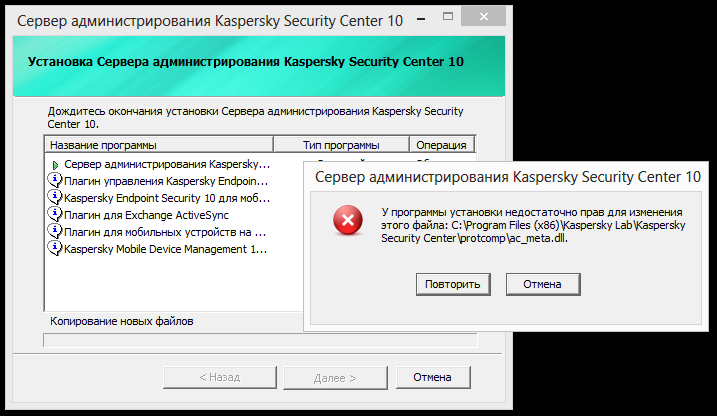
Task: Click info icon beside Плагин управления Kaspersky Endpoint
Action: point(55,180)
